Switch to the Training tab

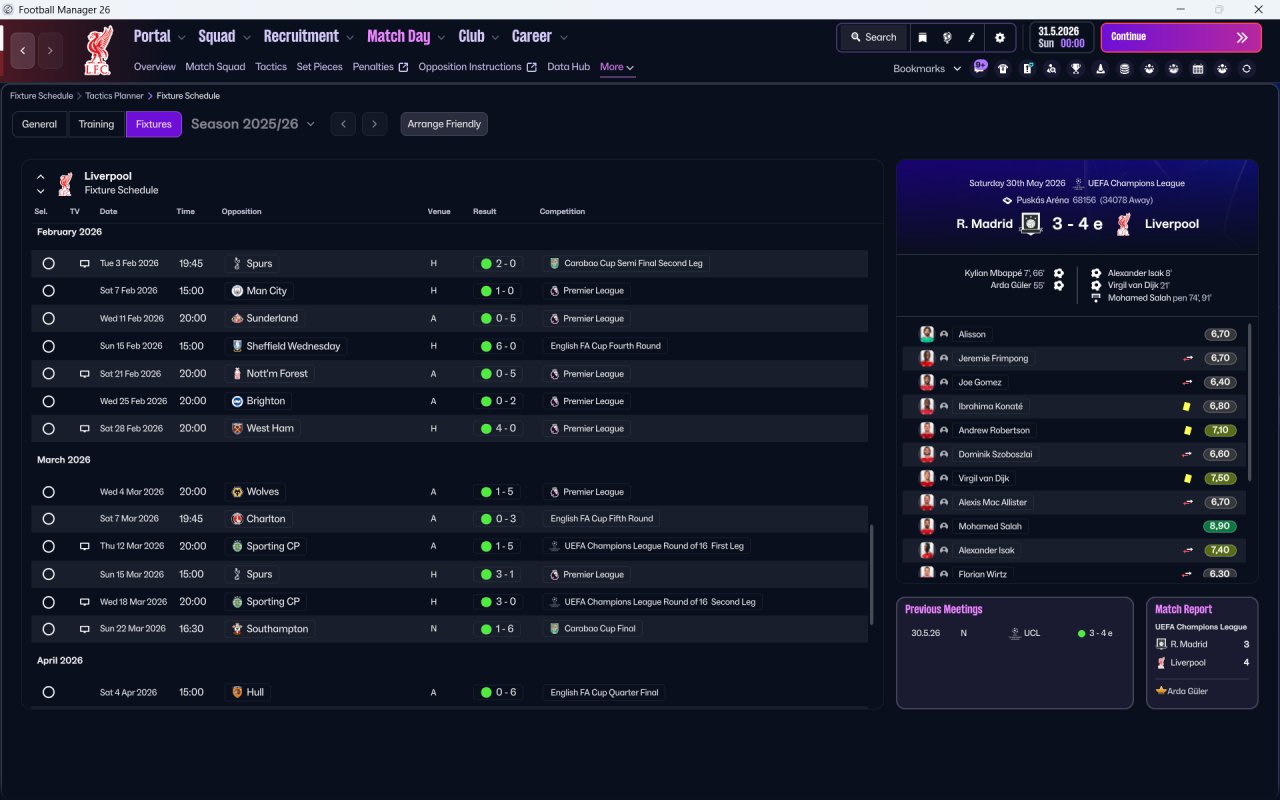click(x=96, y=124)
